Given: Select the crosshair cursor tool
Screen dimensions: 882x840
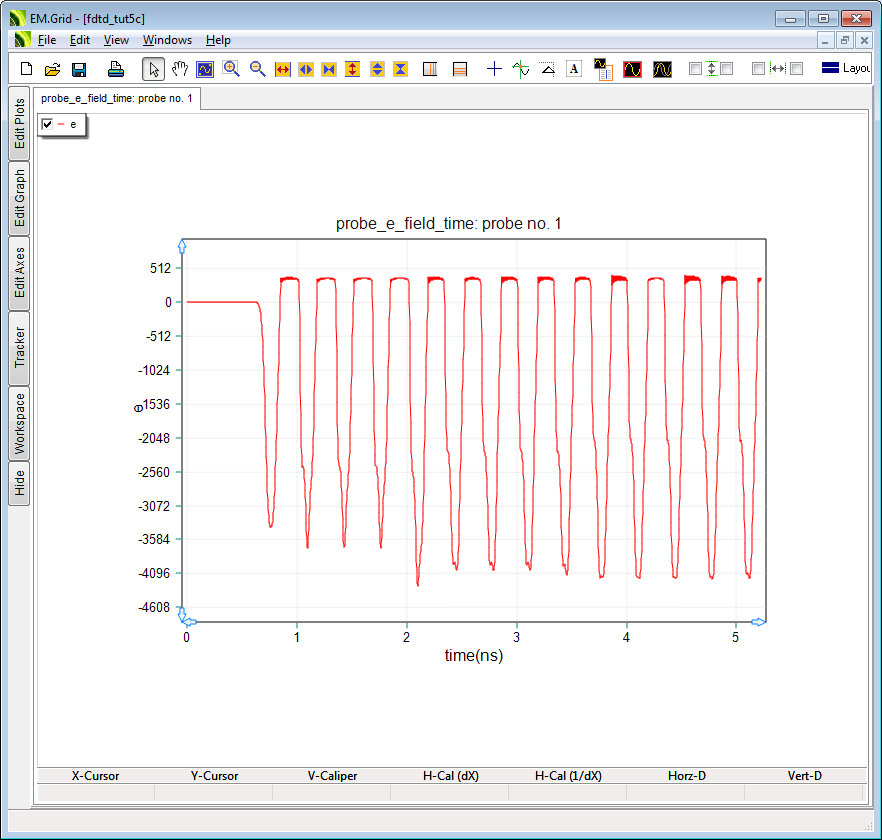Looking at the screenshot, I should coord(494,69).
